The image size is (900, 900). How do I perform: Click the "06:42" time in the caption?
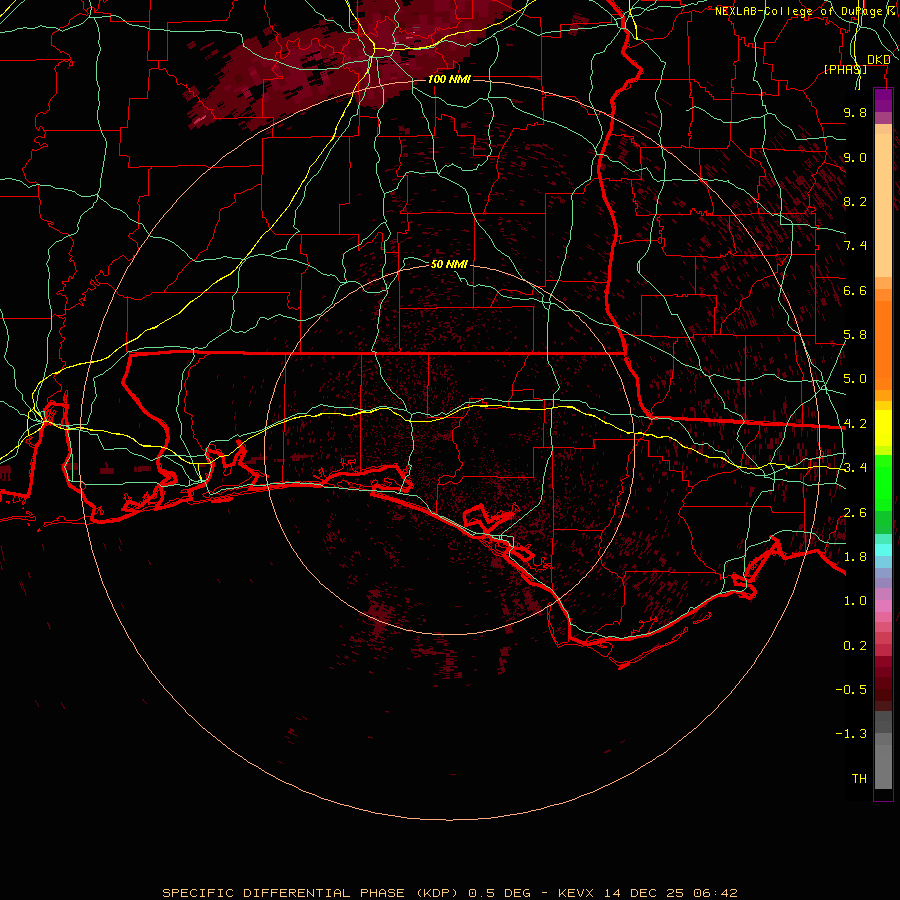(715, 893)
